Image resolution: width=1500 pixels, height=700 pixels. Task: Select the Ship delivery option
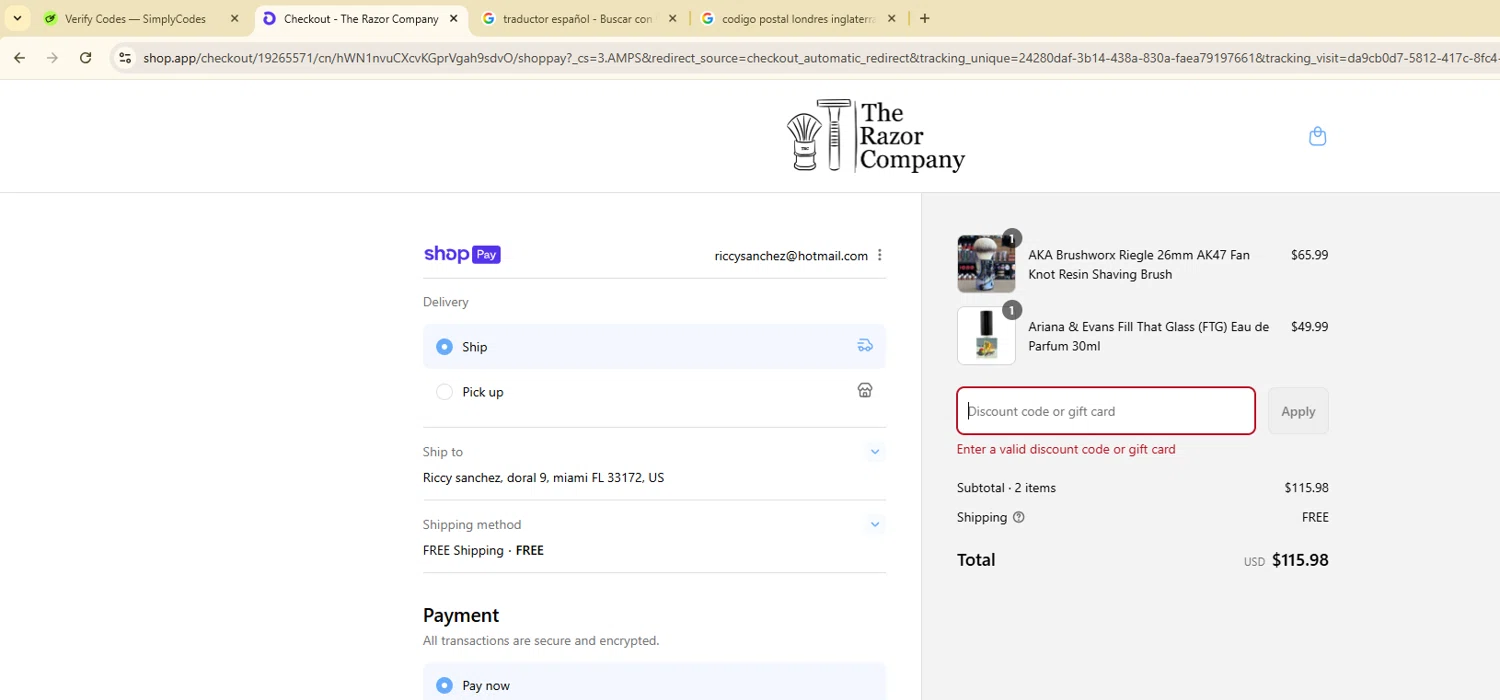click(x=654, y=346)
